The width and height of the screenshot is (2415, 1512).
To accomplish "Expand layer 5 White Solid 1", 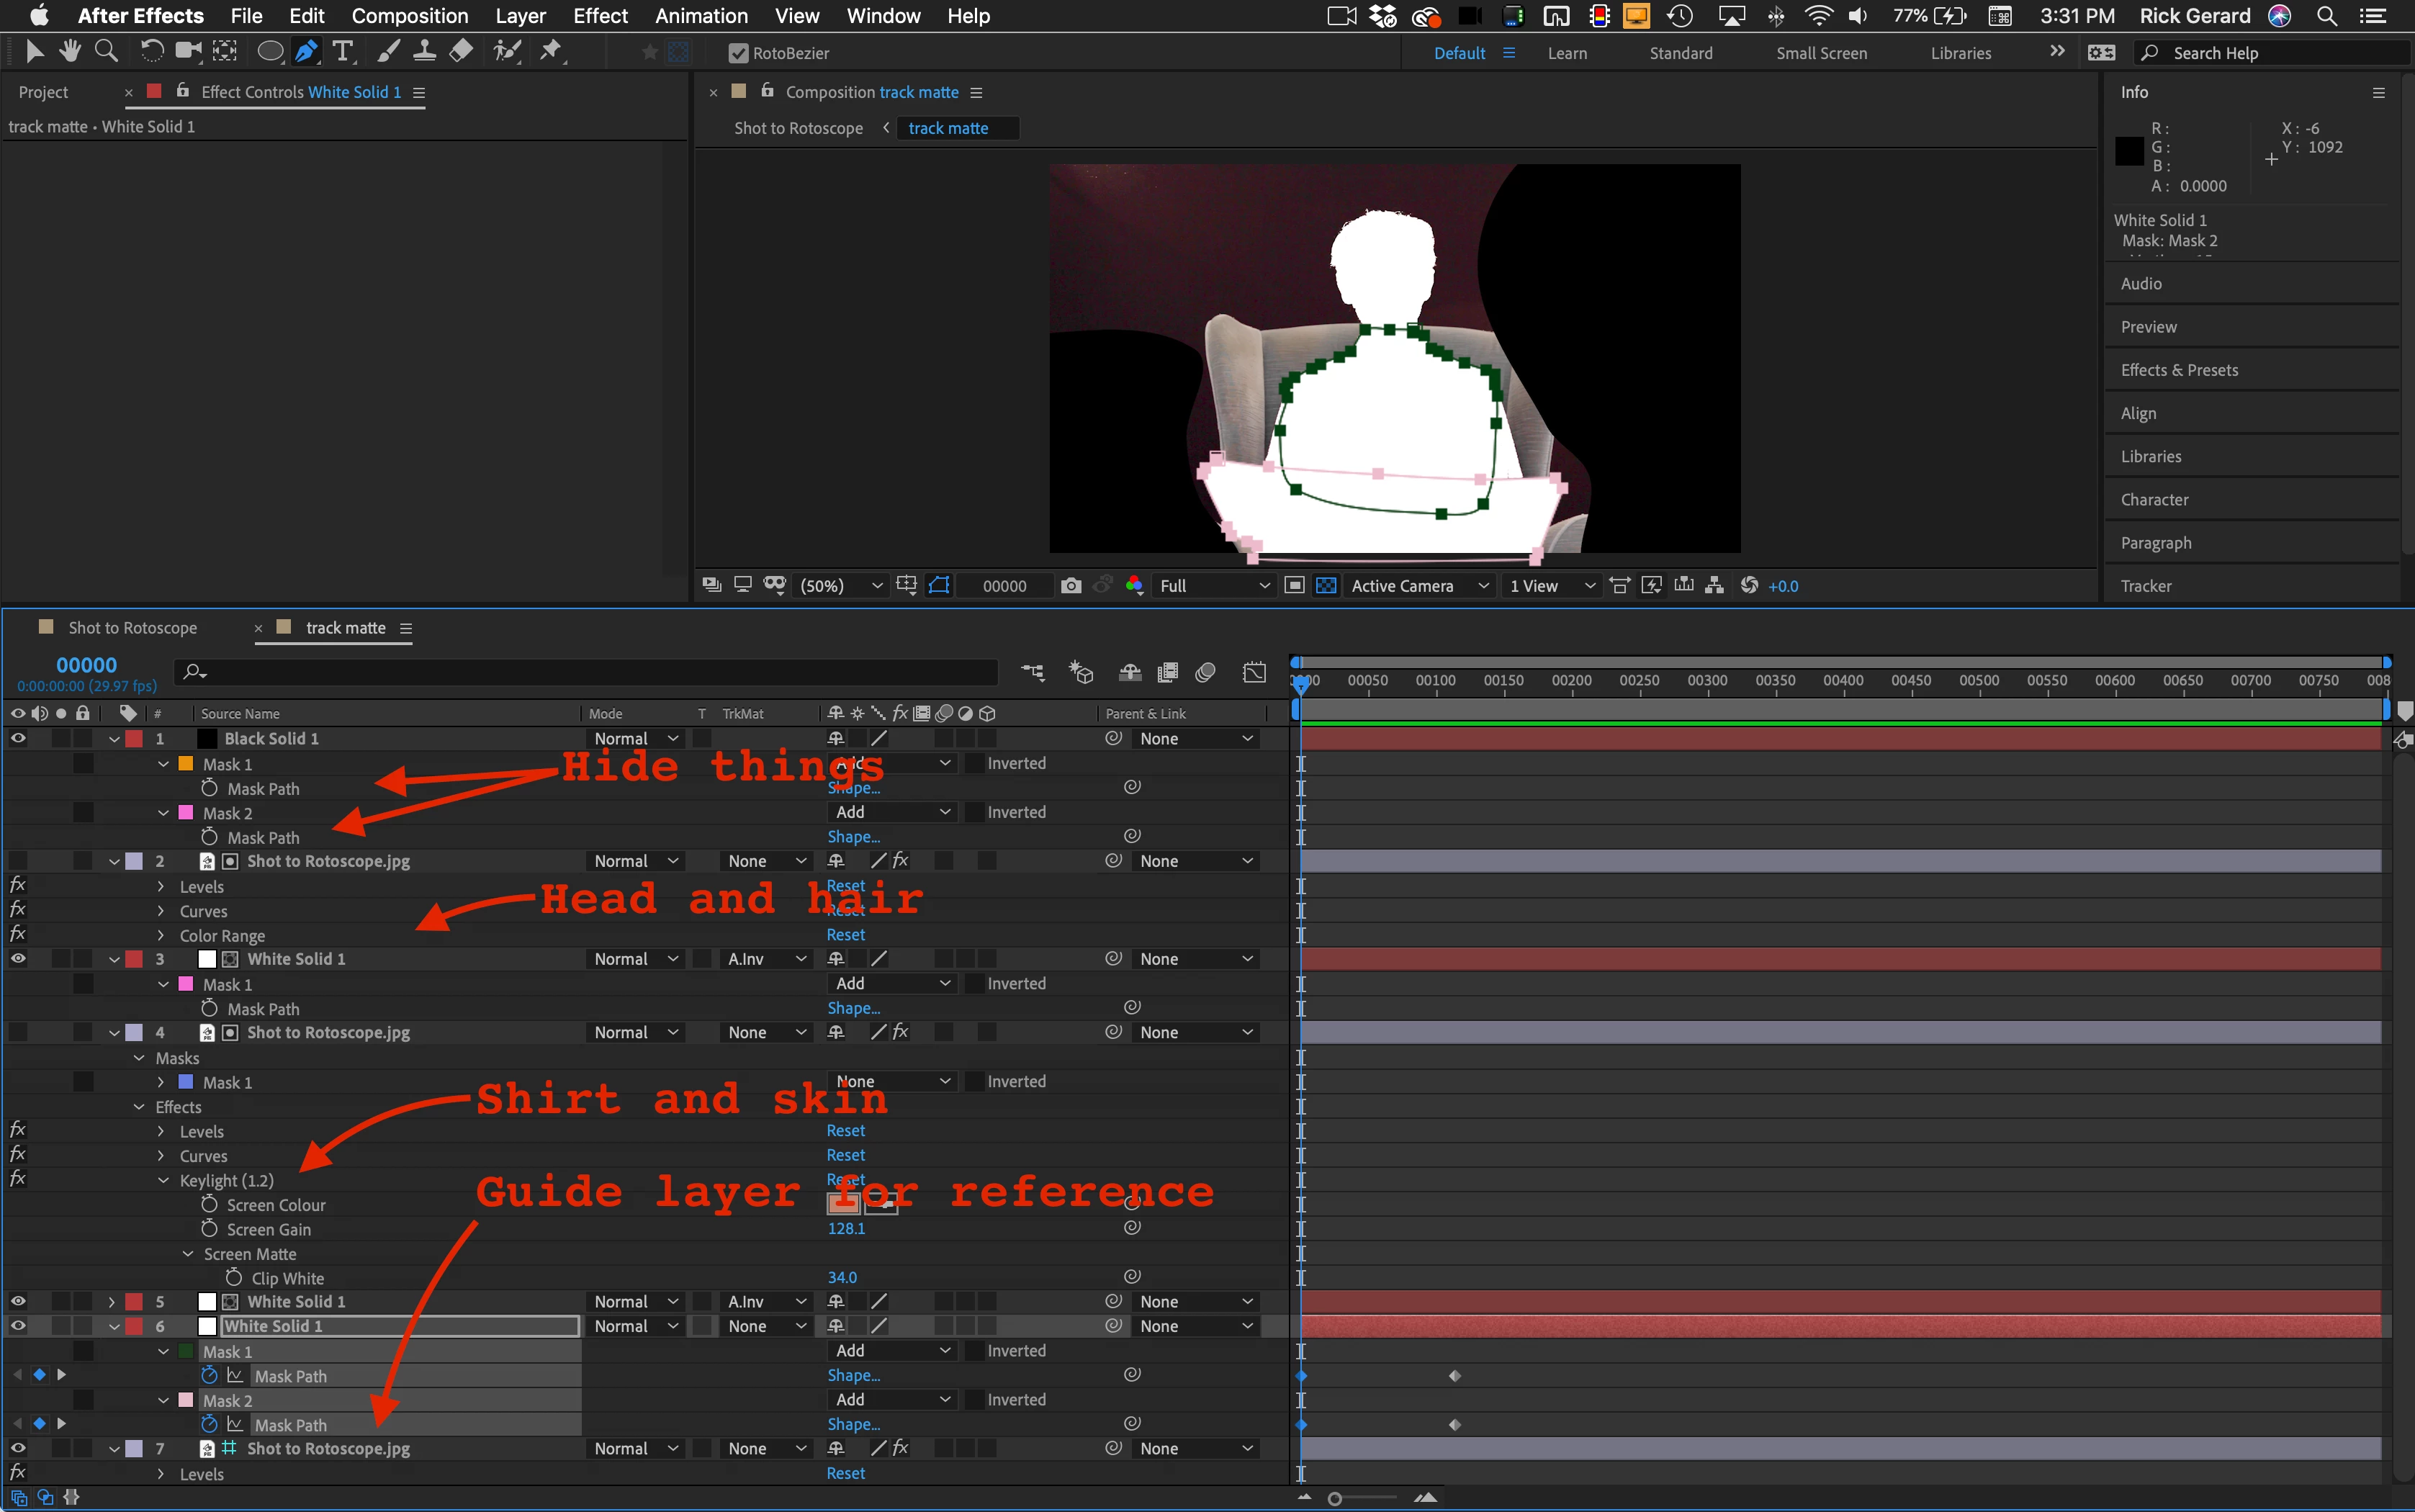I will [x=112, y=1302].
